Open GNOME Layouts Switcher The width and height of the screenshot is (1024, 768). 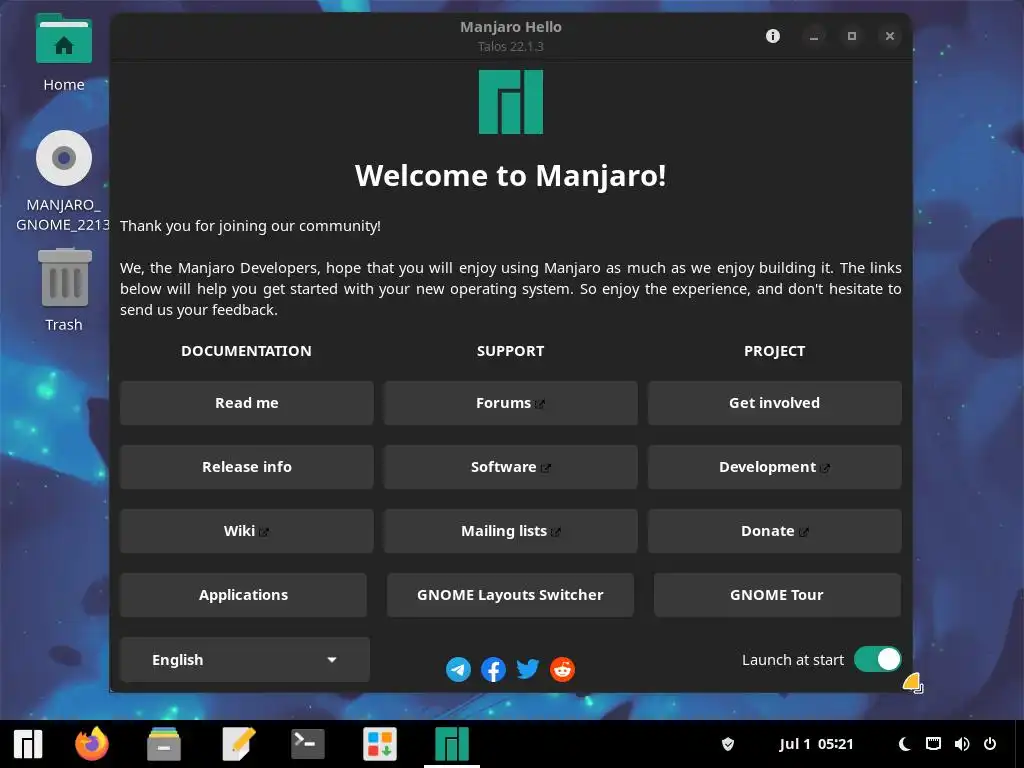(x=511, y=595)
